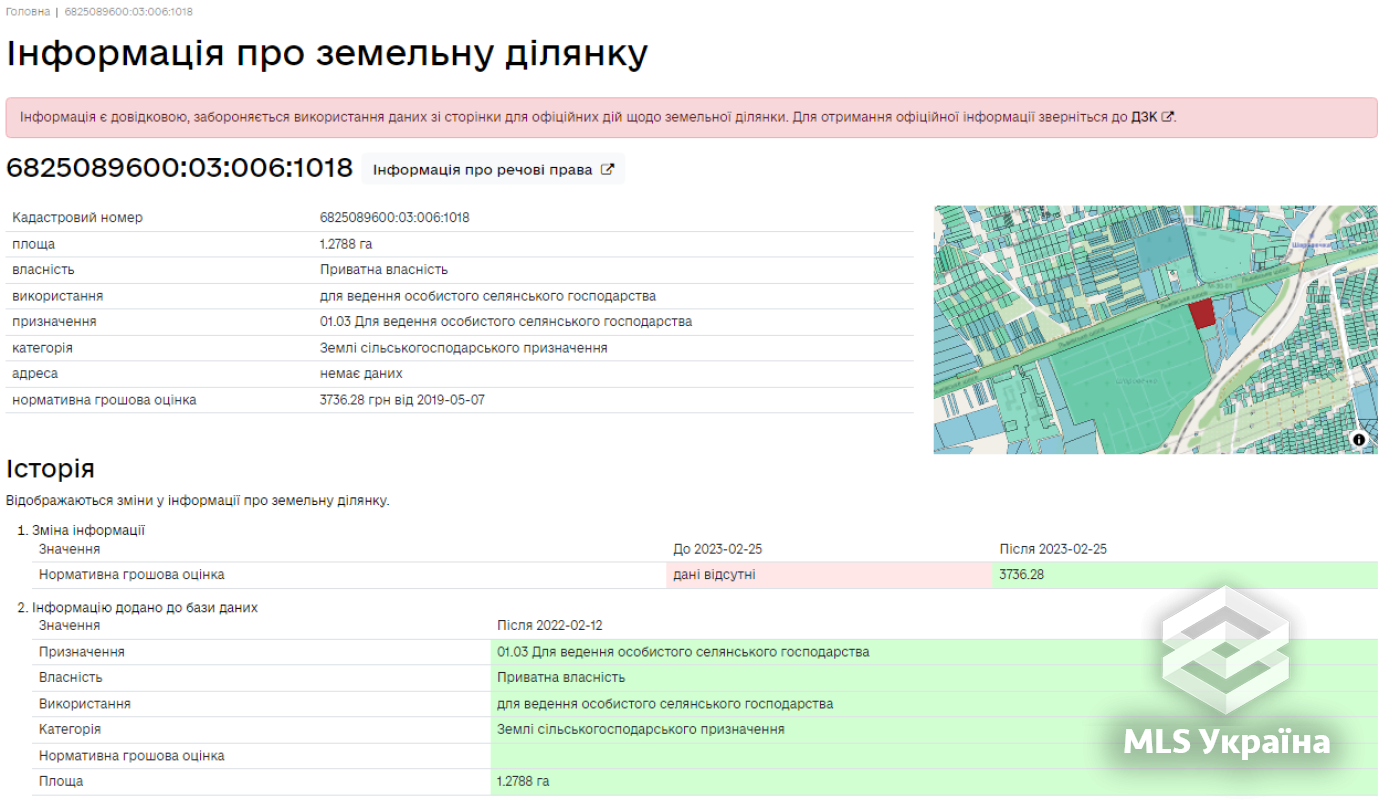The height and width of the screenshot is (809, 1400).
Task: Open the info icon on the map
Action: pyautogui.click(x=1359, y=439)
